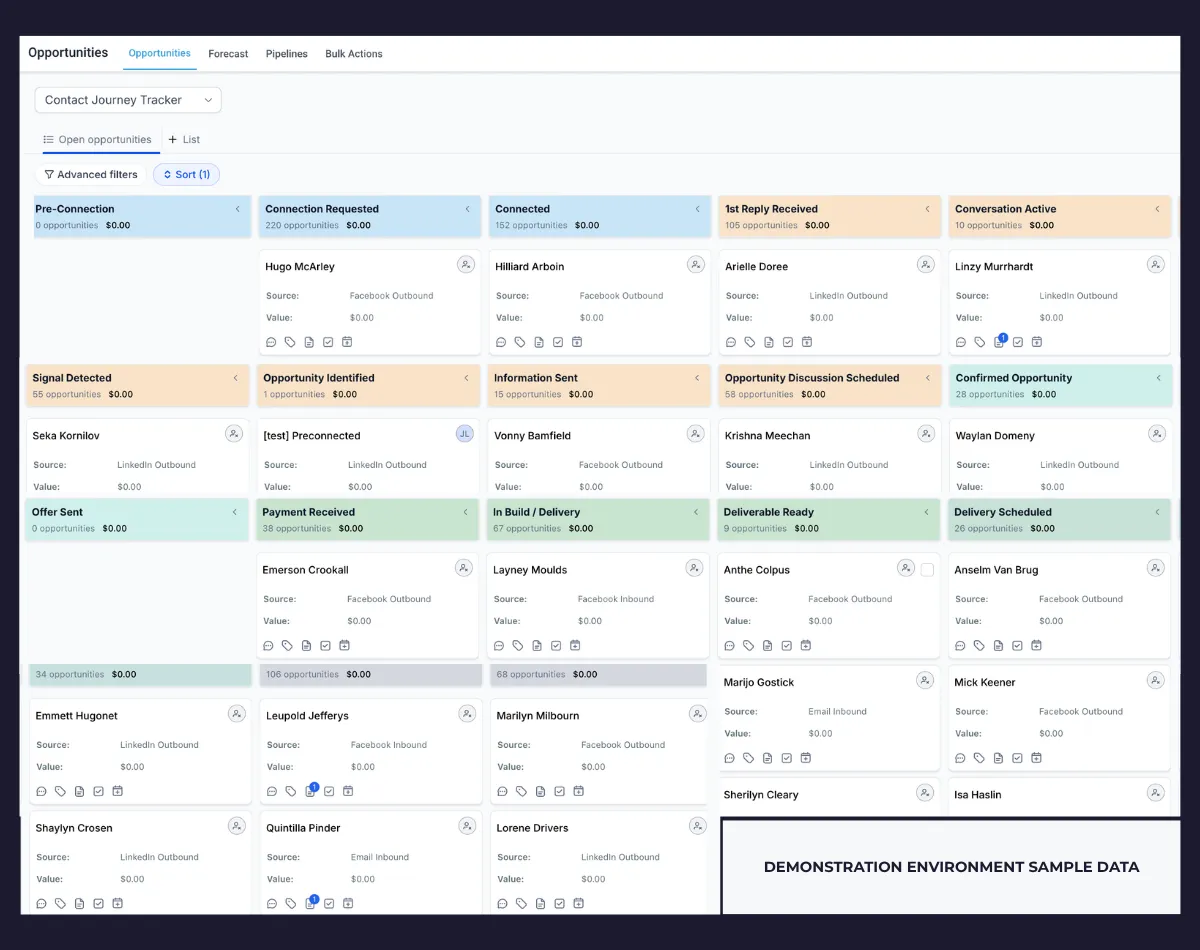Collapse the Conversation Active stage column
The image size is (1200, 950).
(1158, 209)
